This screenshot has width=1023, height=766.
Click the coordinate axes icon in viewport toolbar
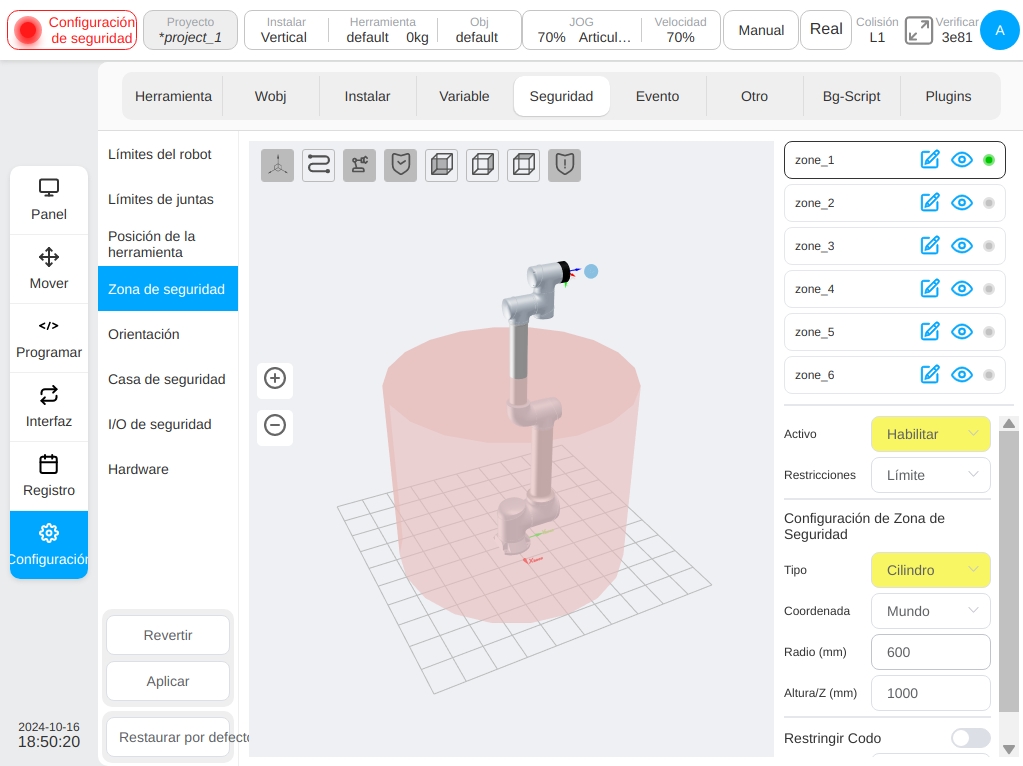277,164
